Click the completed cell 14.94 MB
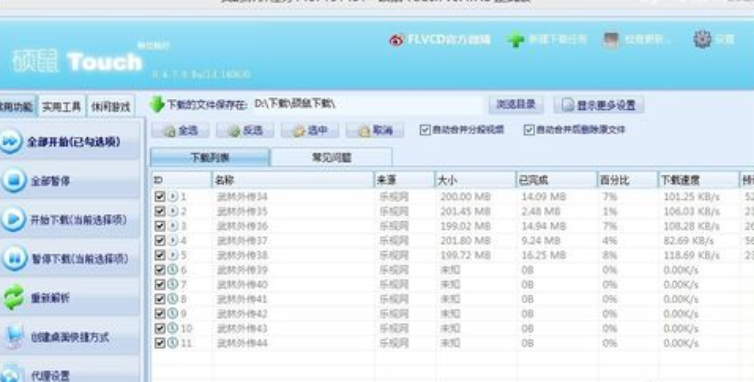The height and width of the screenshot is (382, 754). point(544,226)
